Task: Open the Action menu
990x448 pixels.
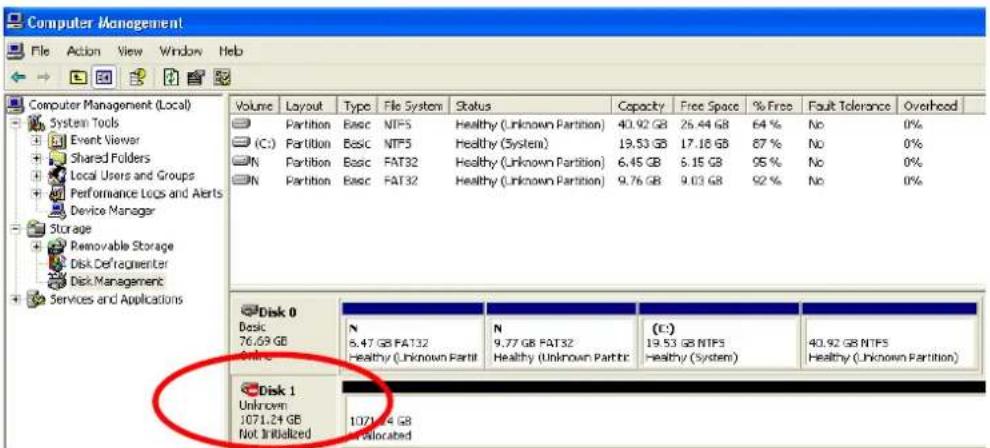Action: pos(83,51)
